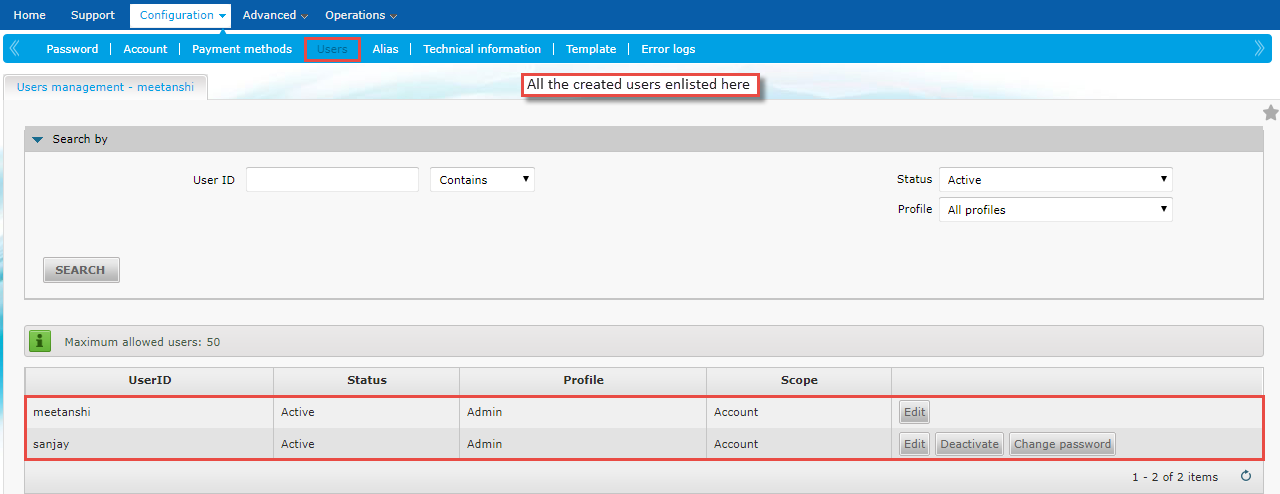Image resolution: width=1280 pixels, height=494 pixels.
Task: Click the SEARCH button
Action: (81, 270)
